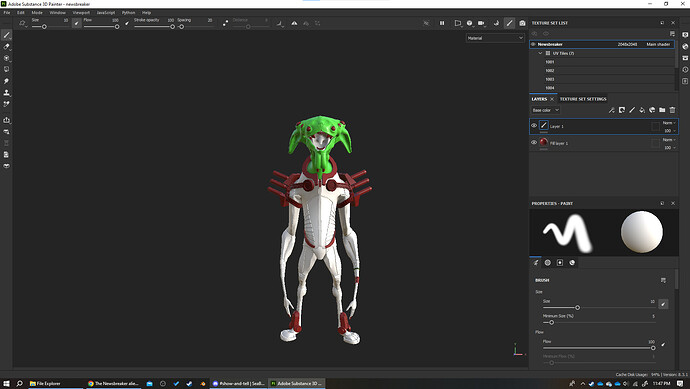
Task: Open the History sidebar clock icon
Action: click(685, 70)
